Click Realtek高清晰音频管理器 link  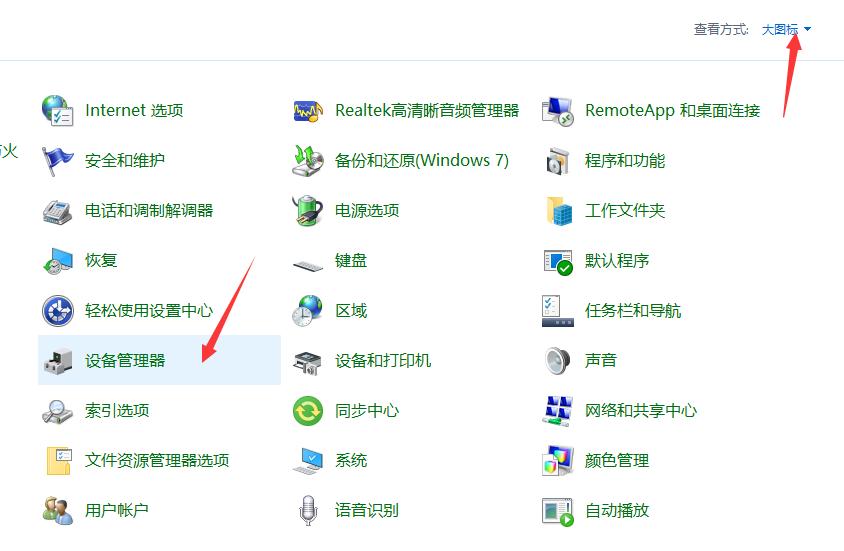tap(427, 110)
